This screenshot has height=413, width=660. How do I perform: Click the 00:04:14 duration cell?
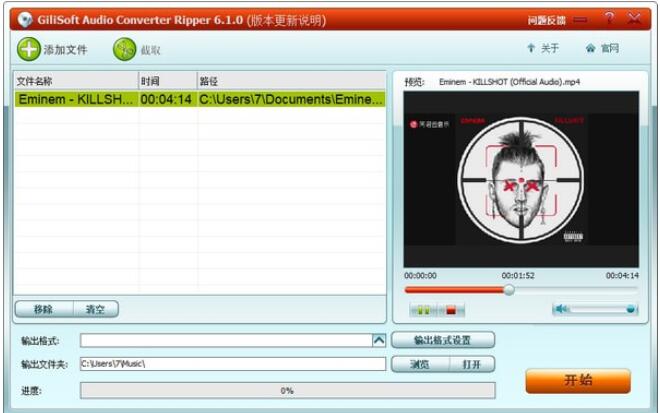[x=166, y=99]
